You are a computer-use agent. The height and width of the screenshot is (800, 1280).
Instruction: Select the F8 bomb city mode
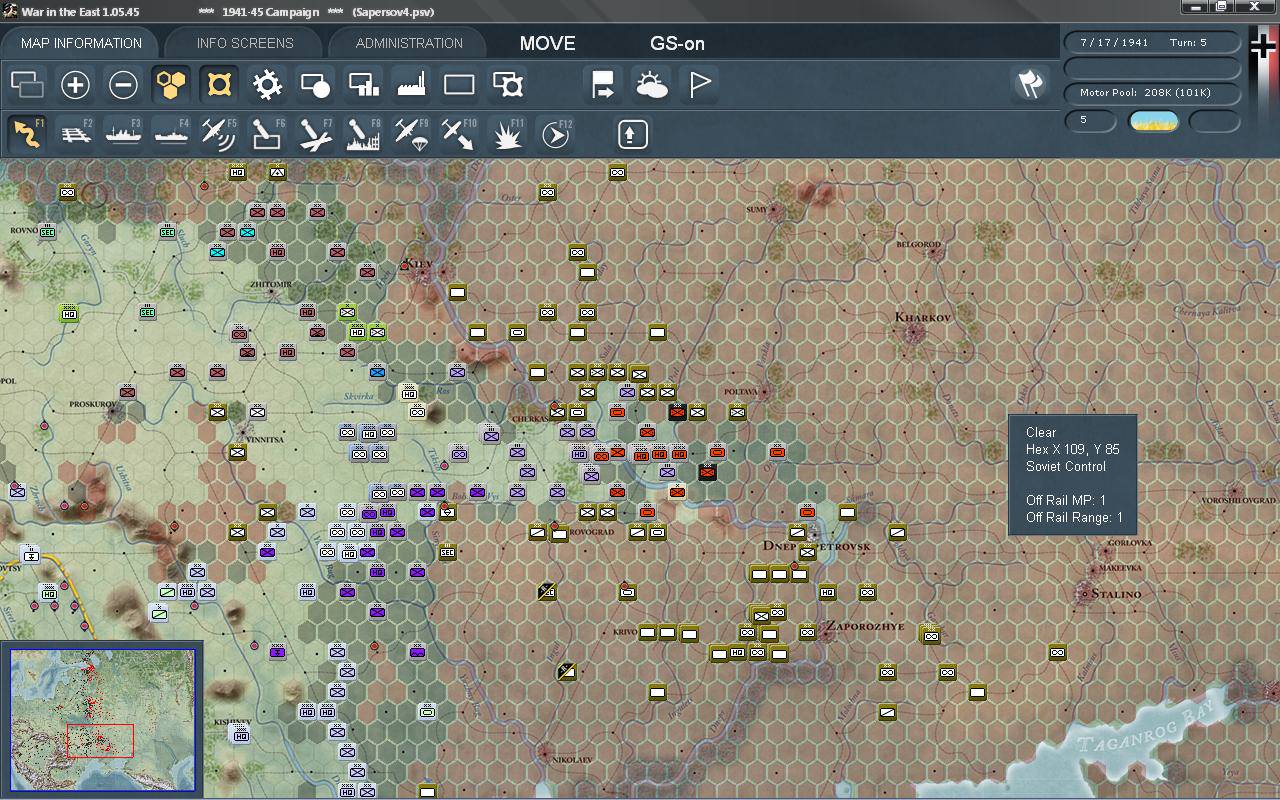click(x=363, y=133)
